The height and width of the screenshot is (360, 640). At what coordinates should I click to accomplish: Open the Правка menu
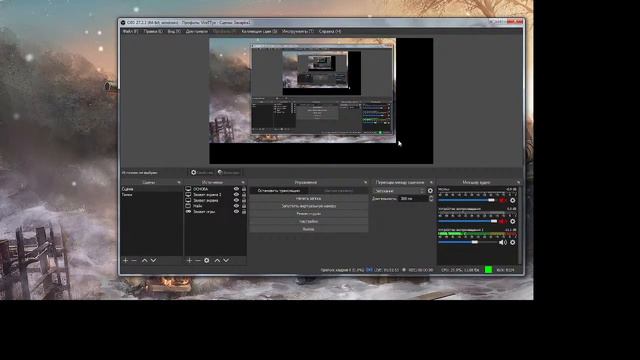pyautogui.click(x=153, y=31)
